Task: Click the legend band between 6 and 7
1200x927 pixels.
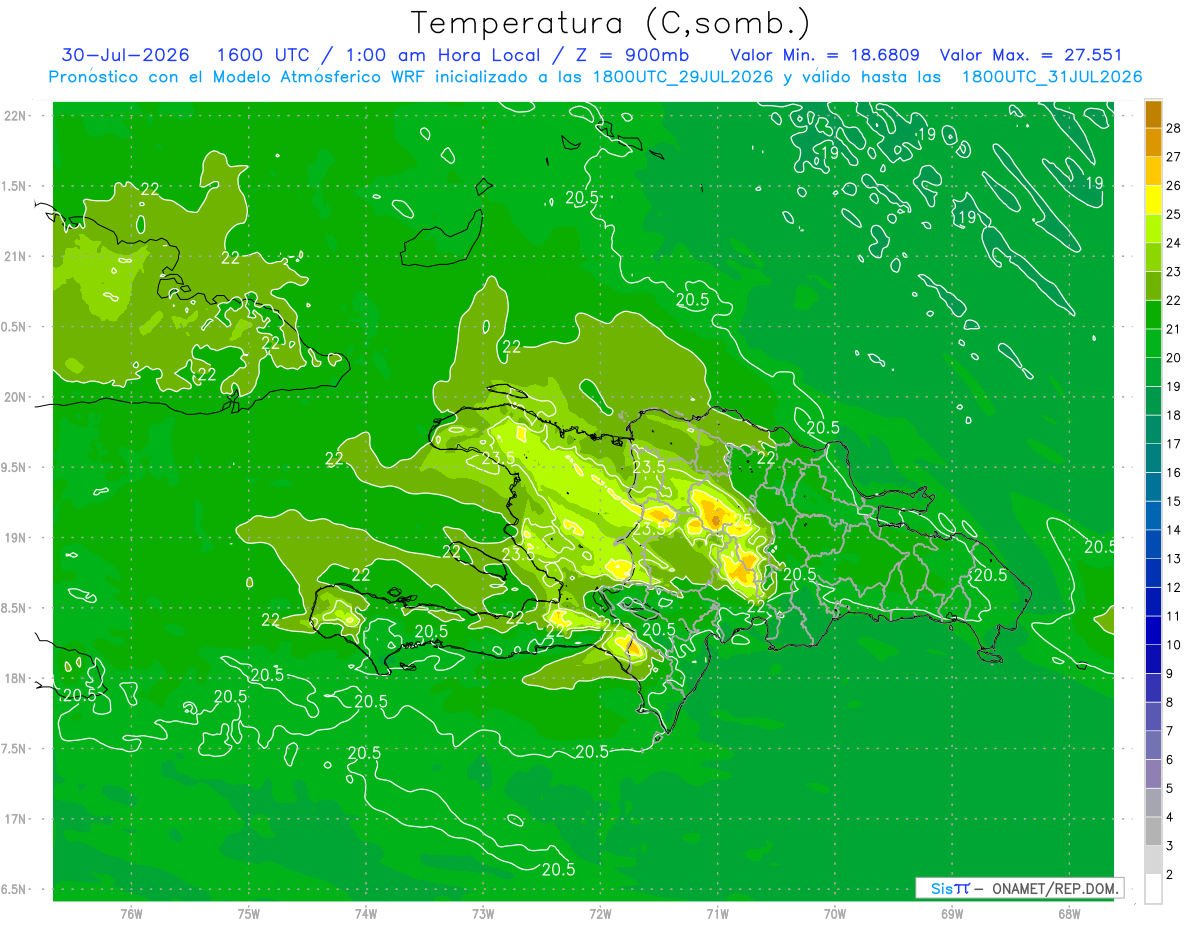Action: tap(1153, 745)
